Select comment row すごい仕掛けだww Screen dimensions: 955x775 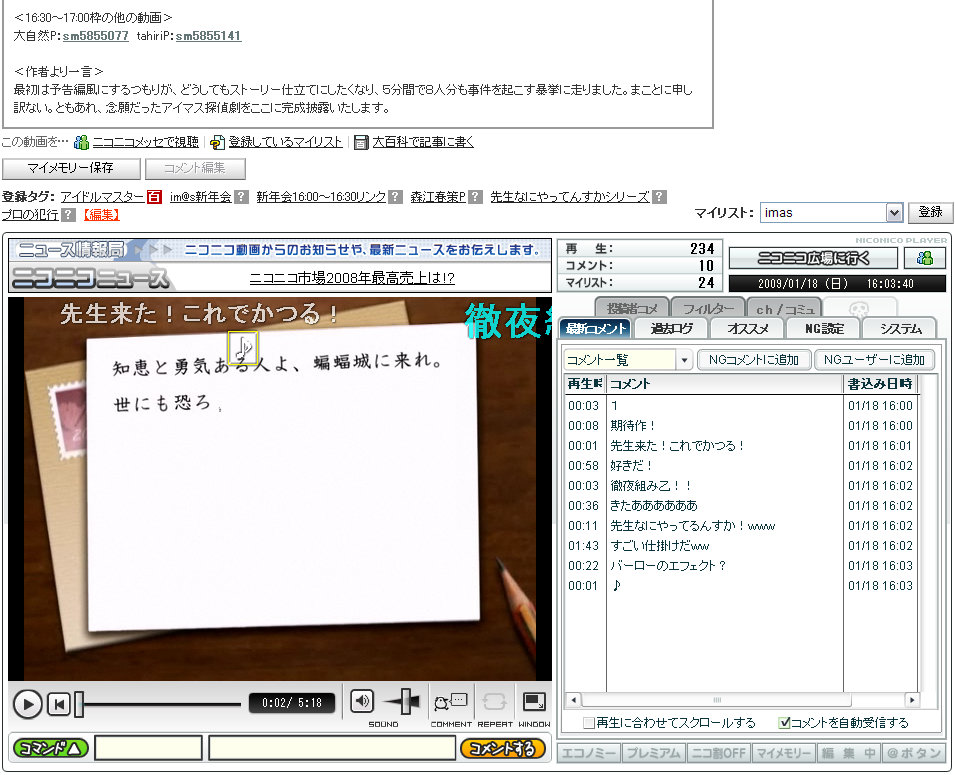741,546
